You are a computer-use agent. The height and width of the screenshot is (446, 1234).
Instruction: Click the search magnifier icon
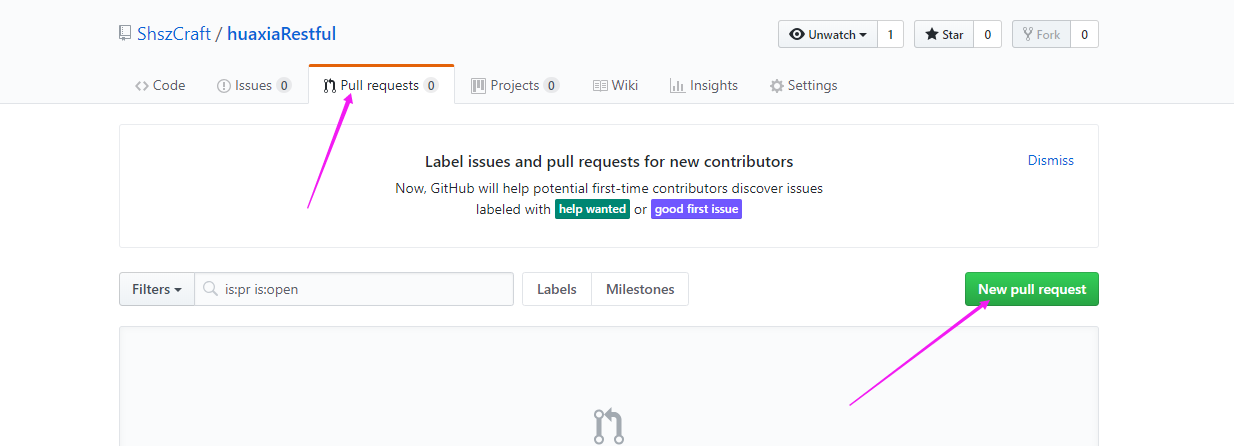210,289
